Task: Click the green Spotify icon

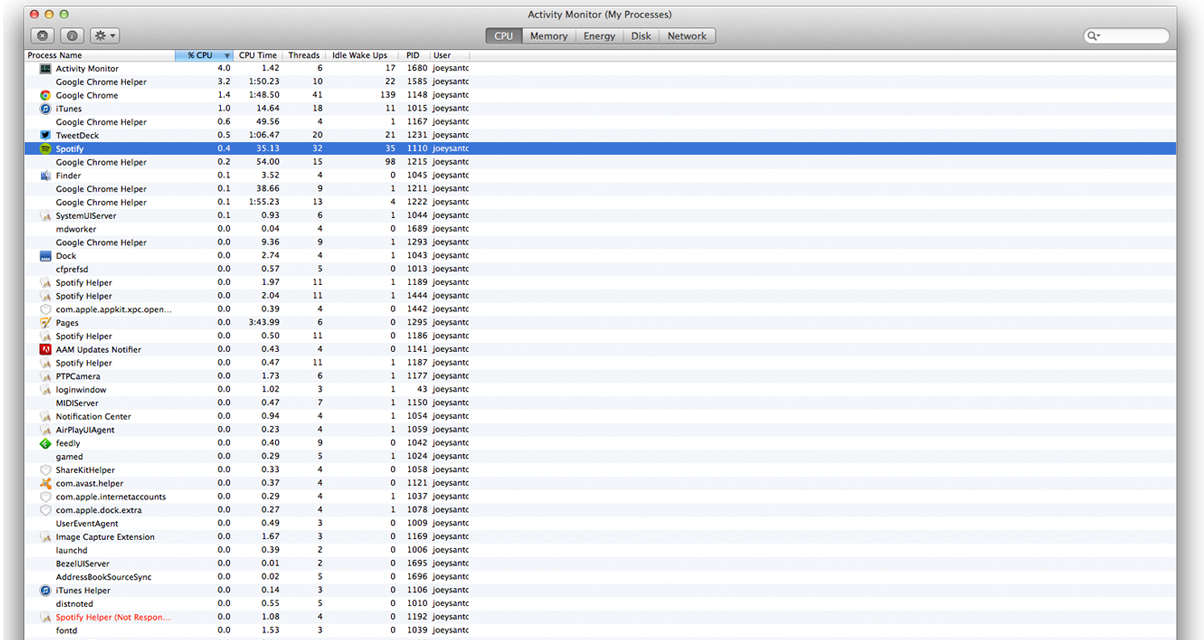Action: click(45, 148)
